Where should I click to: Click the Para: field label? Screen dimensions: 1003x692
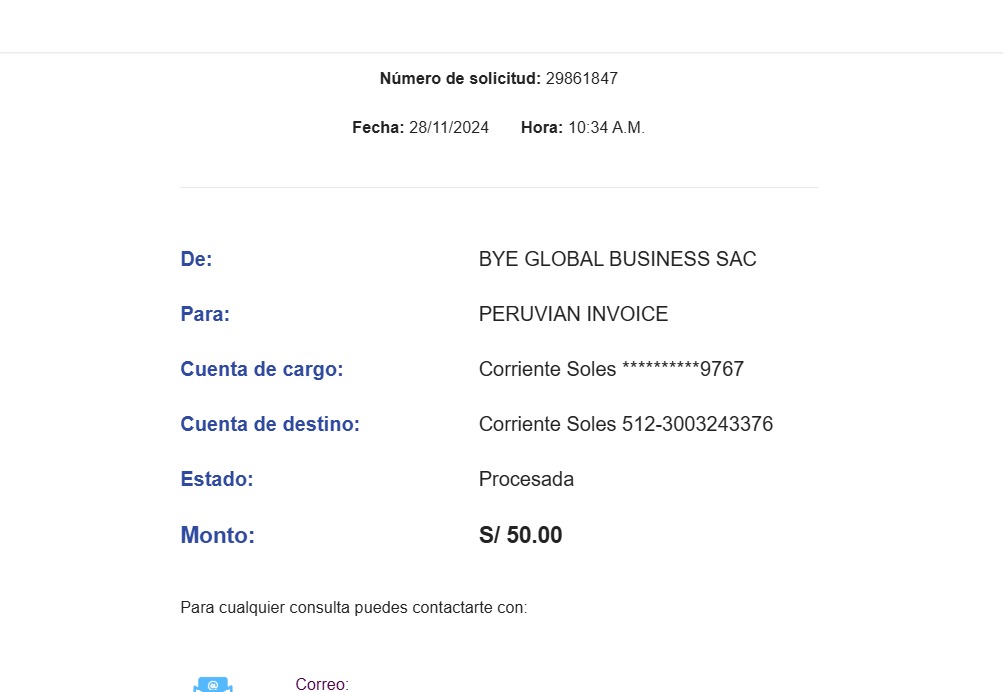(205, 314)
